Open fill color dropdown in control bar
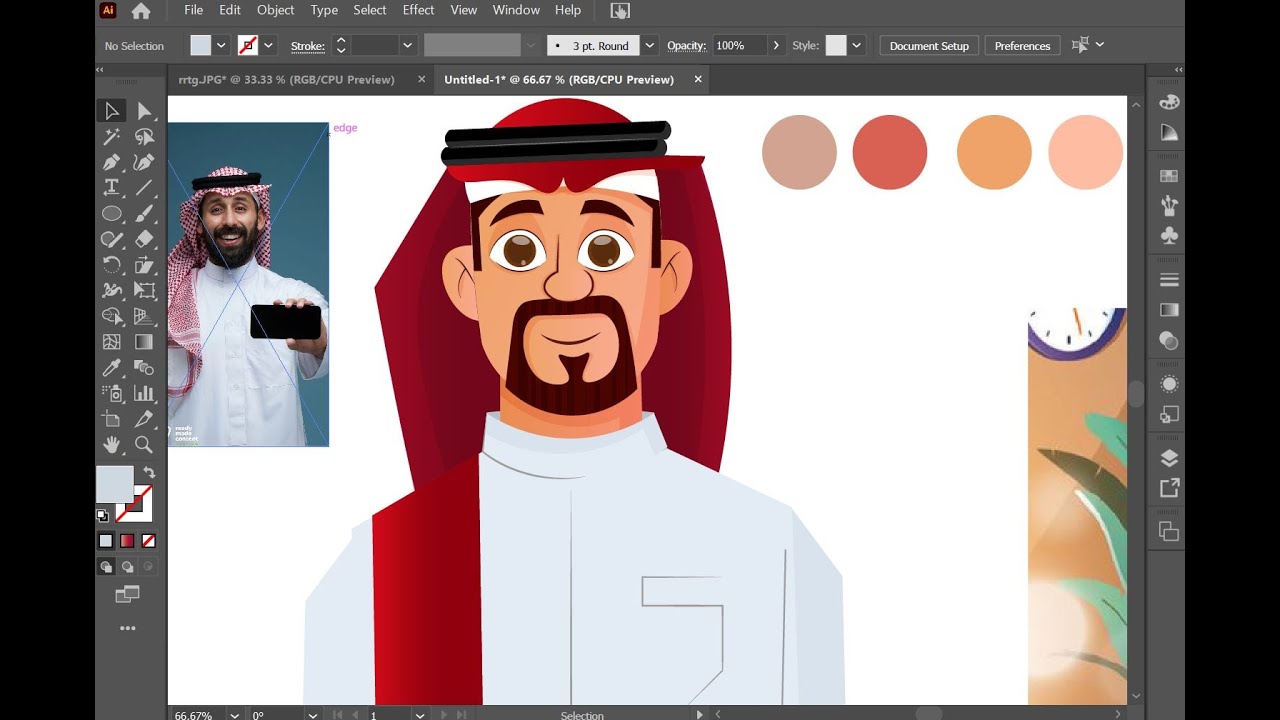Screen dimensions: 1280x720 pos(222,46)
